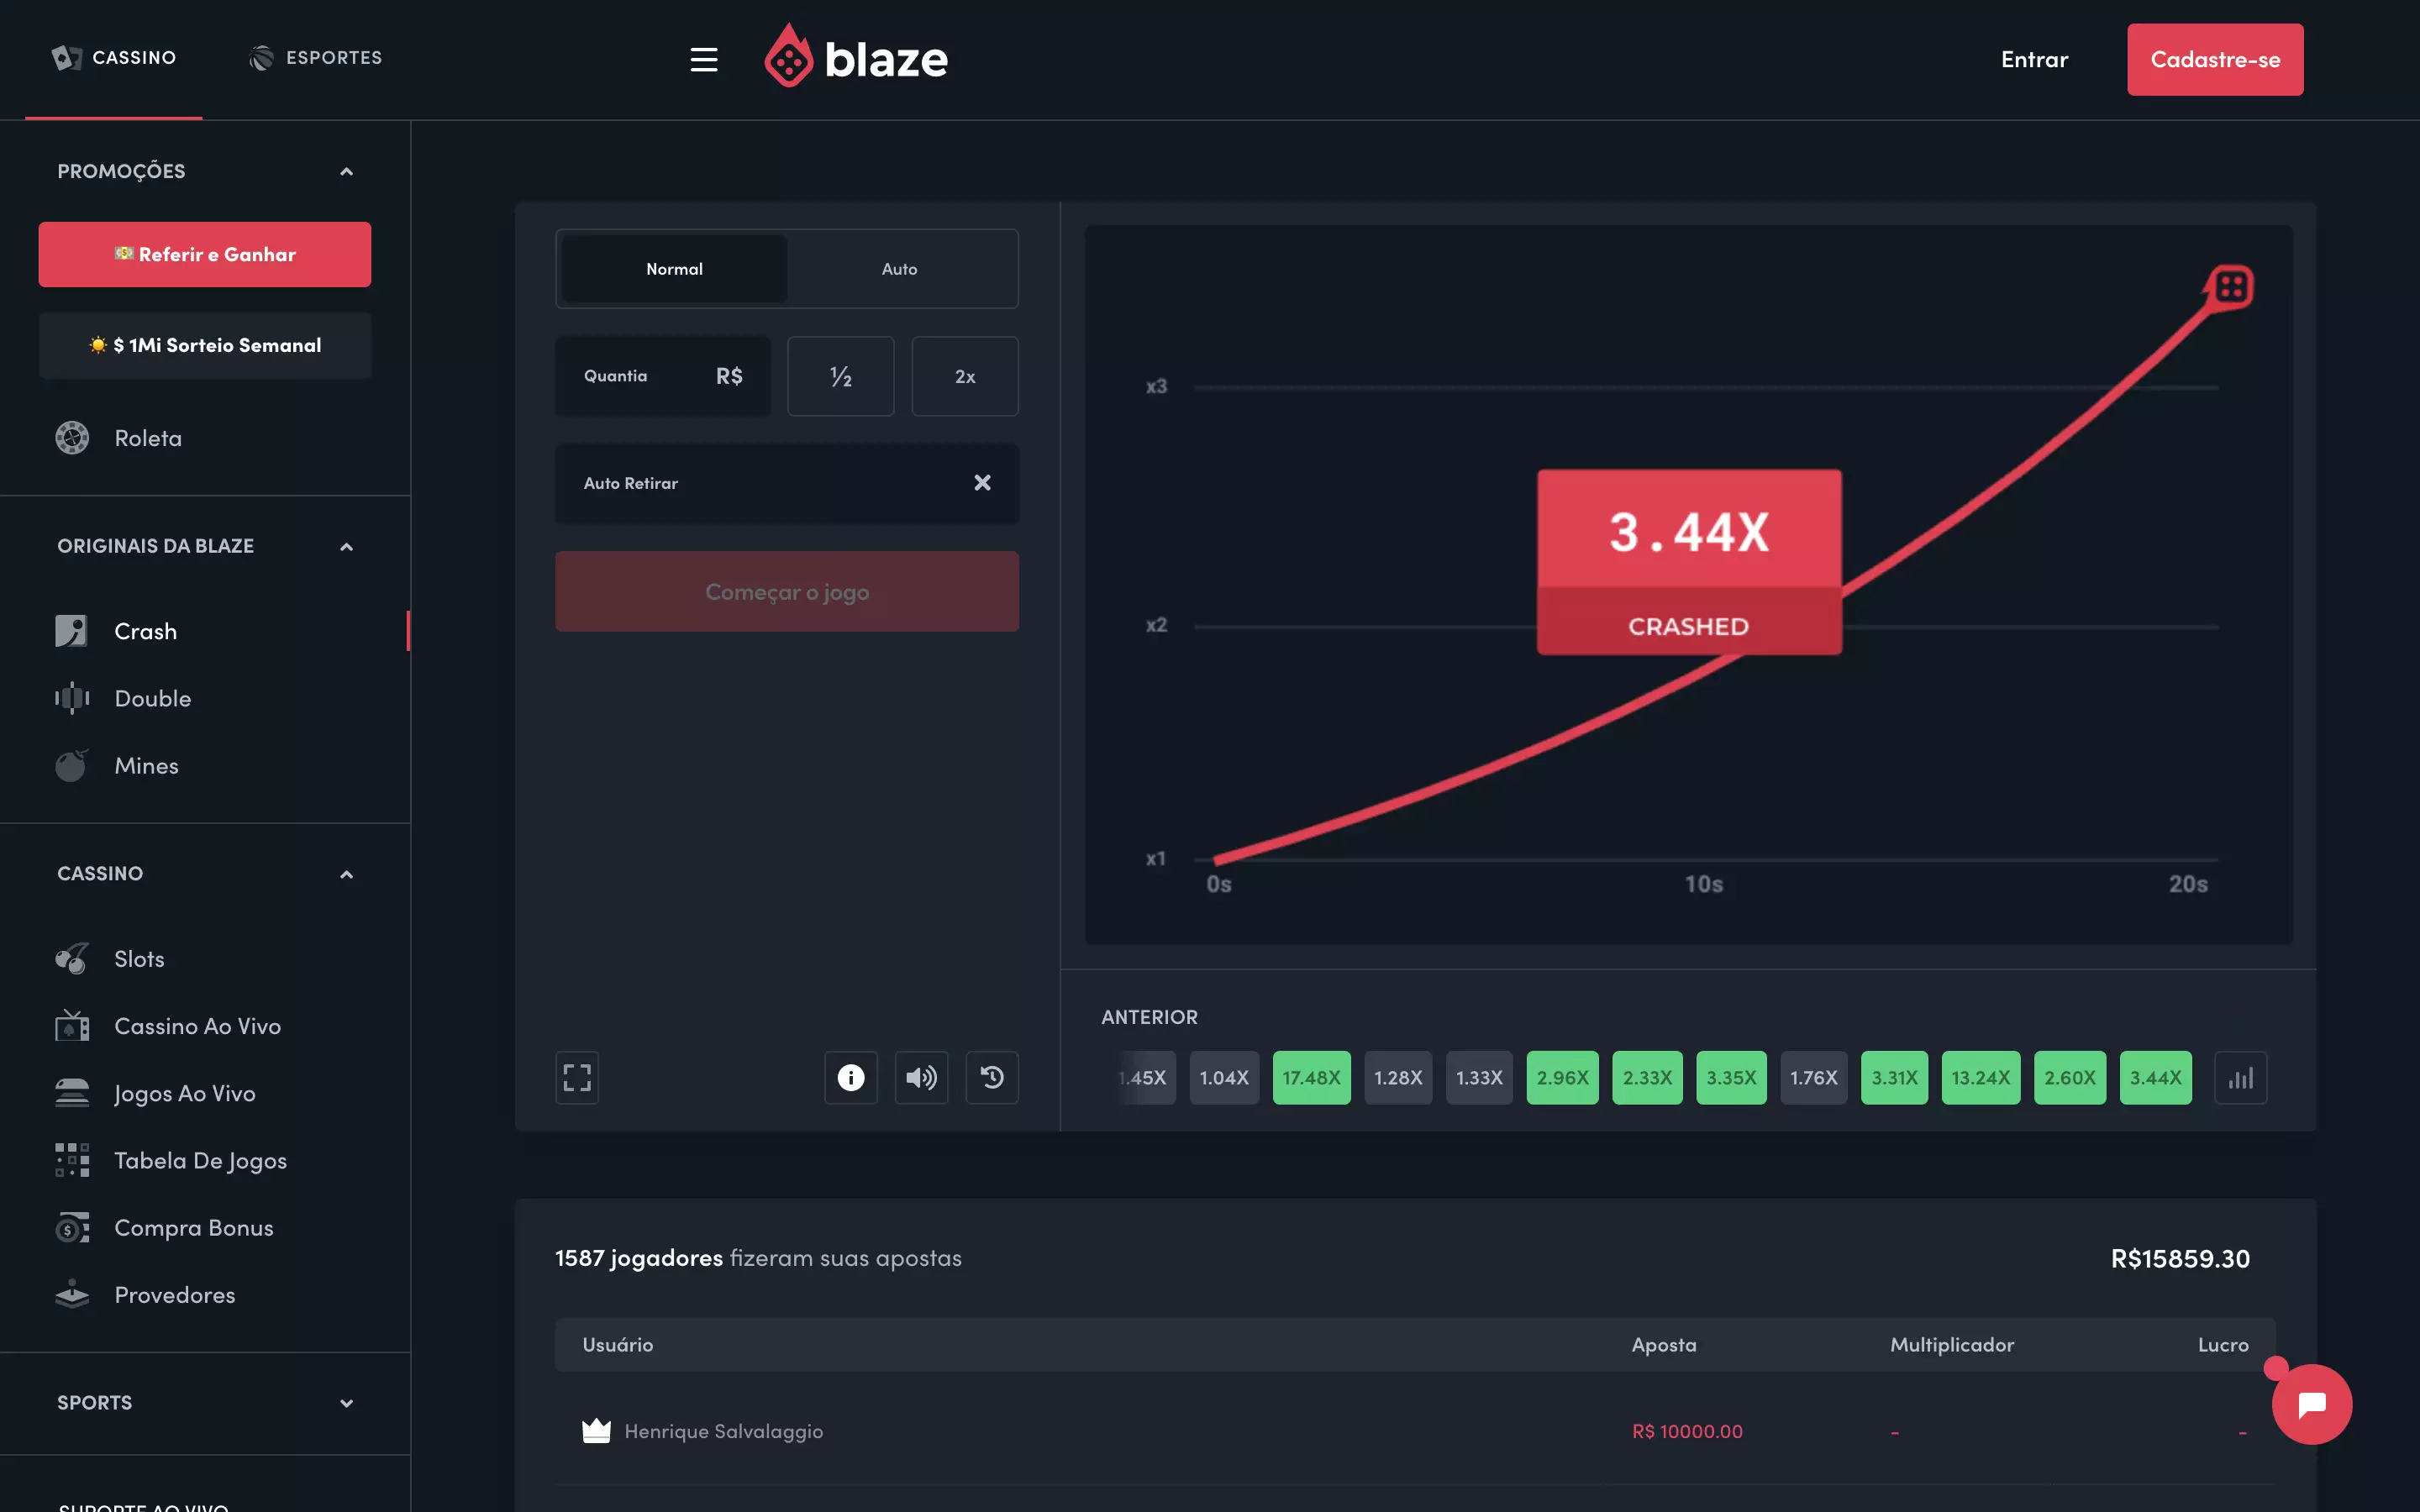2420x1512 pixels.
Task: Open the hamburger menu icon
Action: 703,60
